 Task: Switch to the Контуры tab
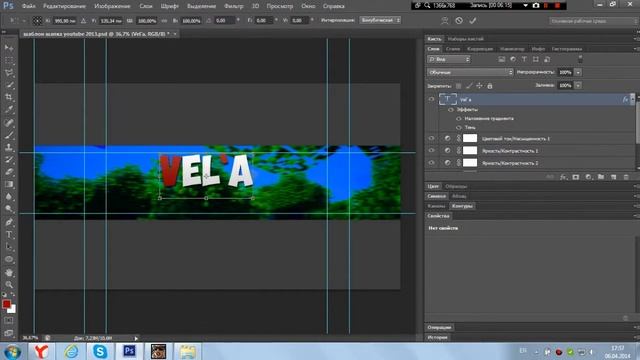point(462,206)
